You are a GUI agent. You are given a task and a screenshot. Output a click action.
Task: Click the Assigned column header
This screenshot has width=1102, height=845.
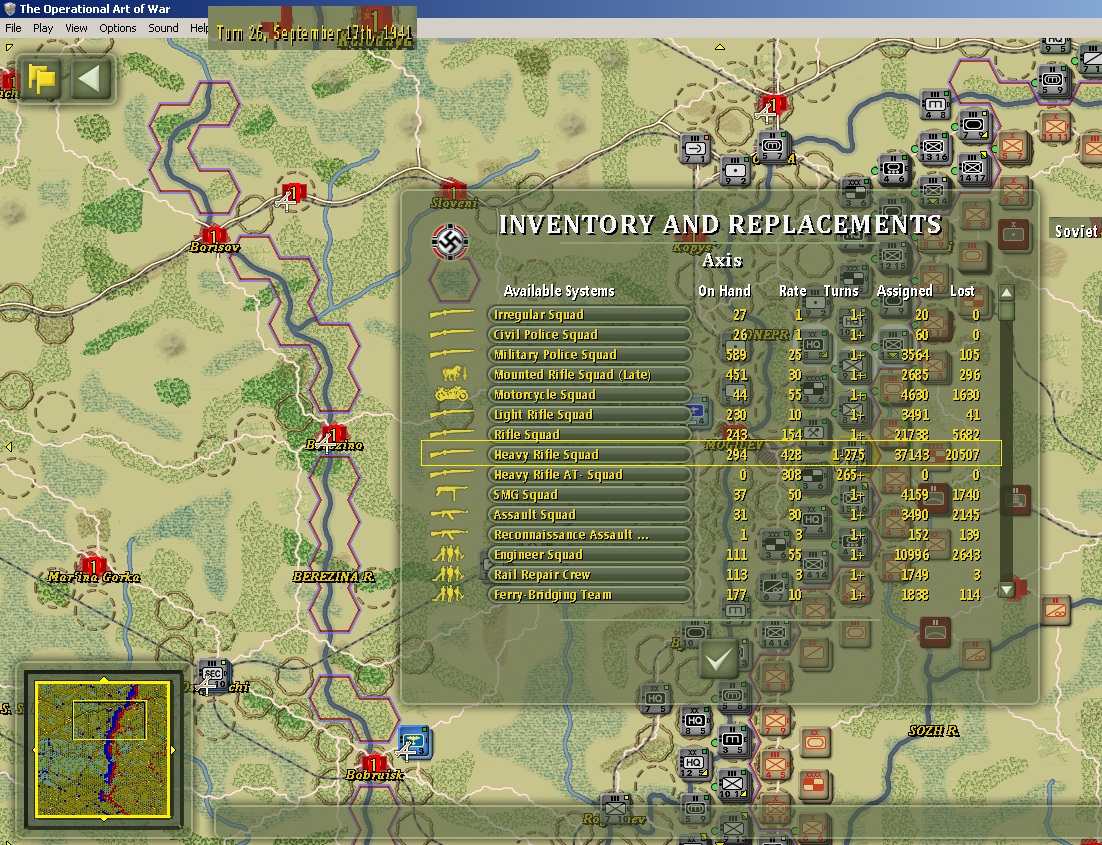[x=904, y=291]
